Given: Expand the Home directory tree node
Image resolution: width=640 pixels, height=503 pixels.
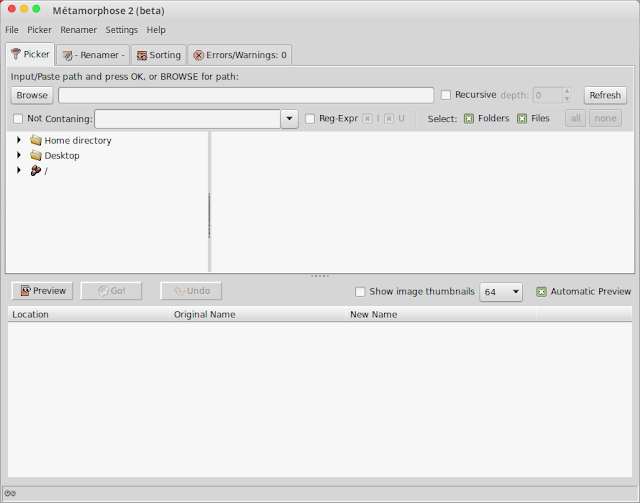Looking at the screenshot, I should click(19, 140).
